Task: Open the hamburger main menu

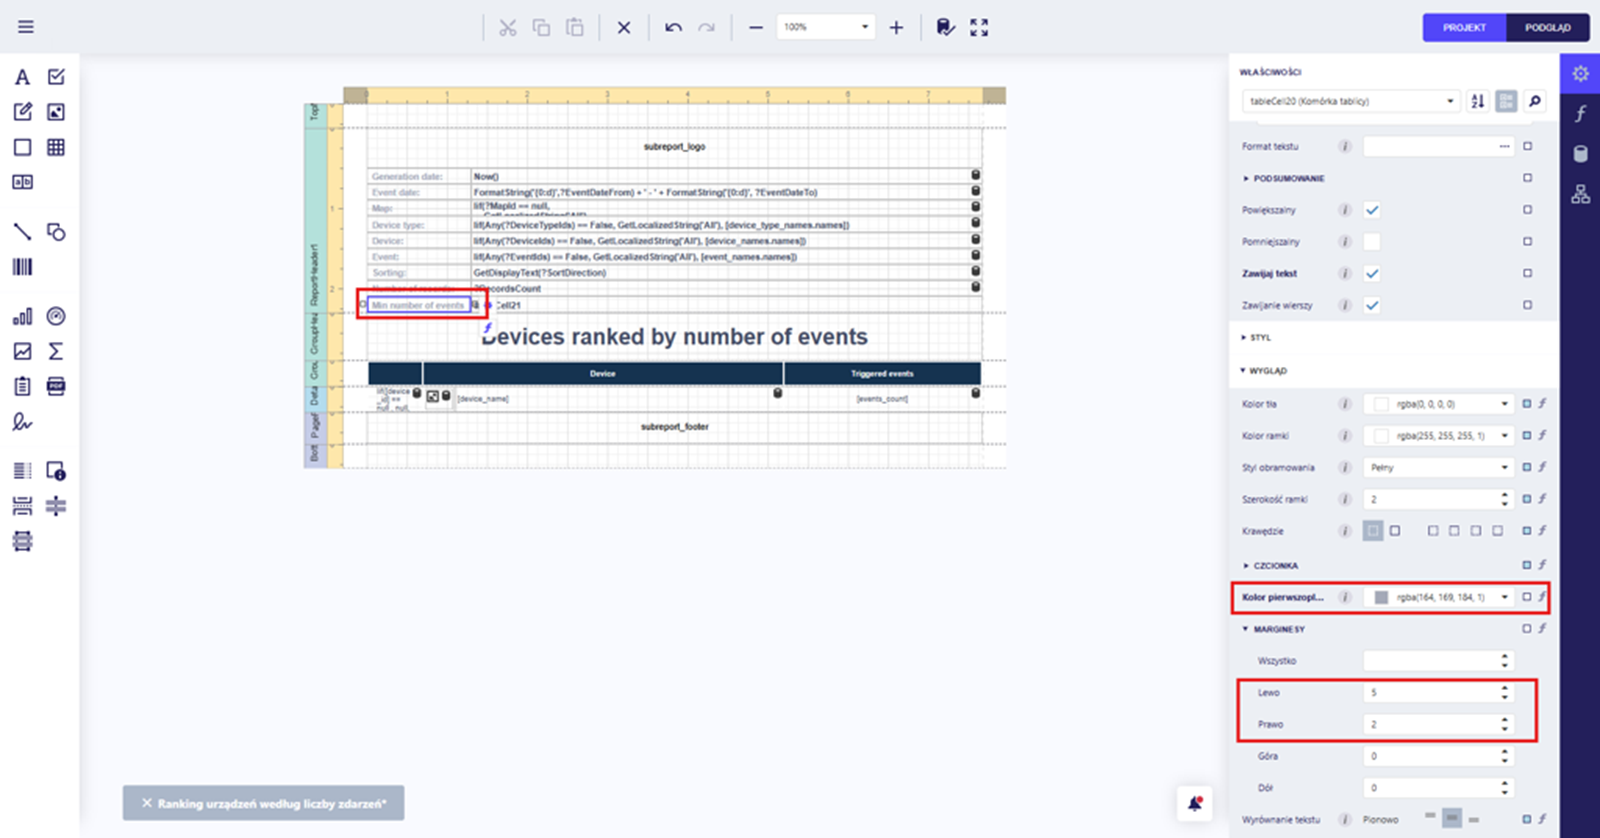Action: (26, 27)
